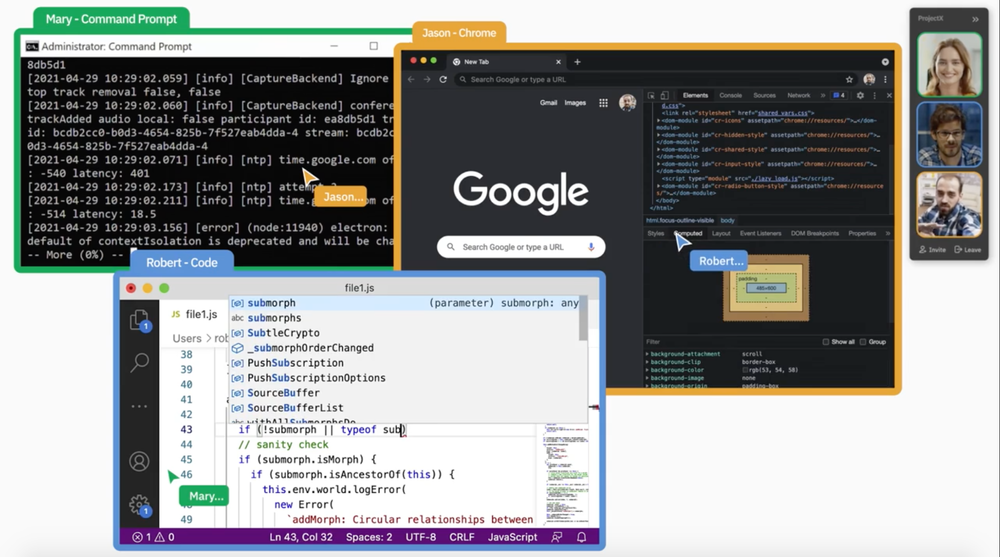Viewport: 1000px width, 557px height.
Task: Click the notifications bell in VS Code status bar
Action: (581, 537)
